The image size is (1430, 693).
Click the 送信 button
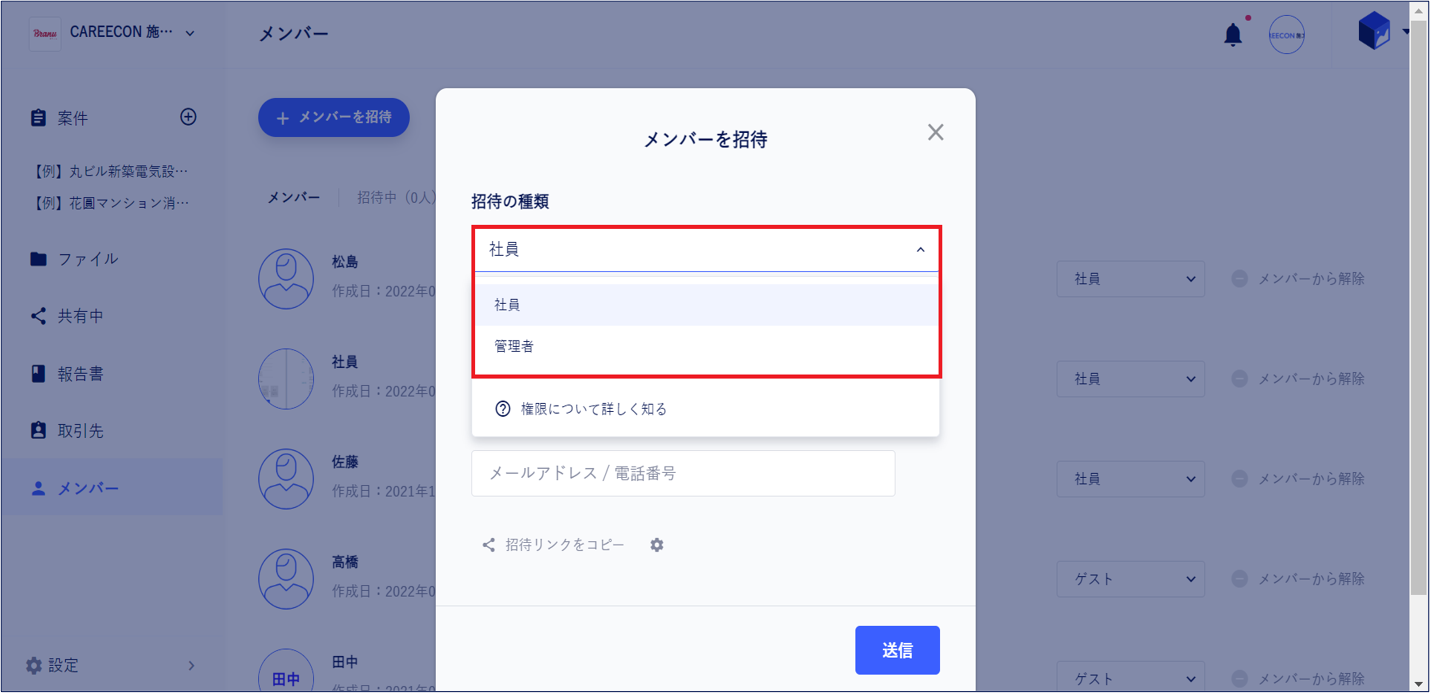[x=897, y=650]
